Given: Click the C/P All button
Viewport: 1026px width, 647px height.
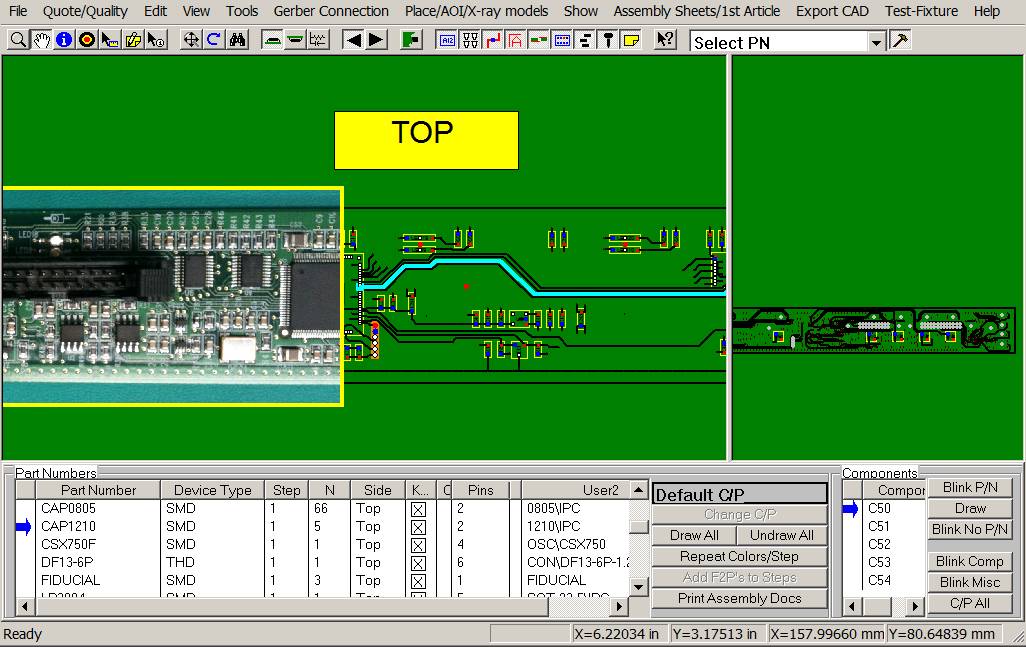Looking at the screenshot, I should coord(970,603).
